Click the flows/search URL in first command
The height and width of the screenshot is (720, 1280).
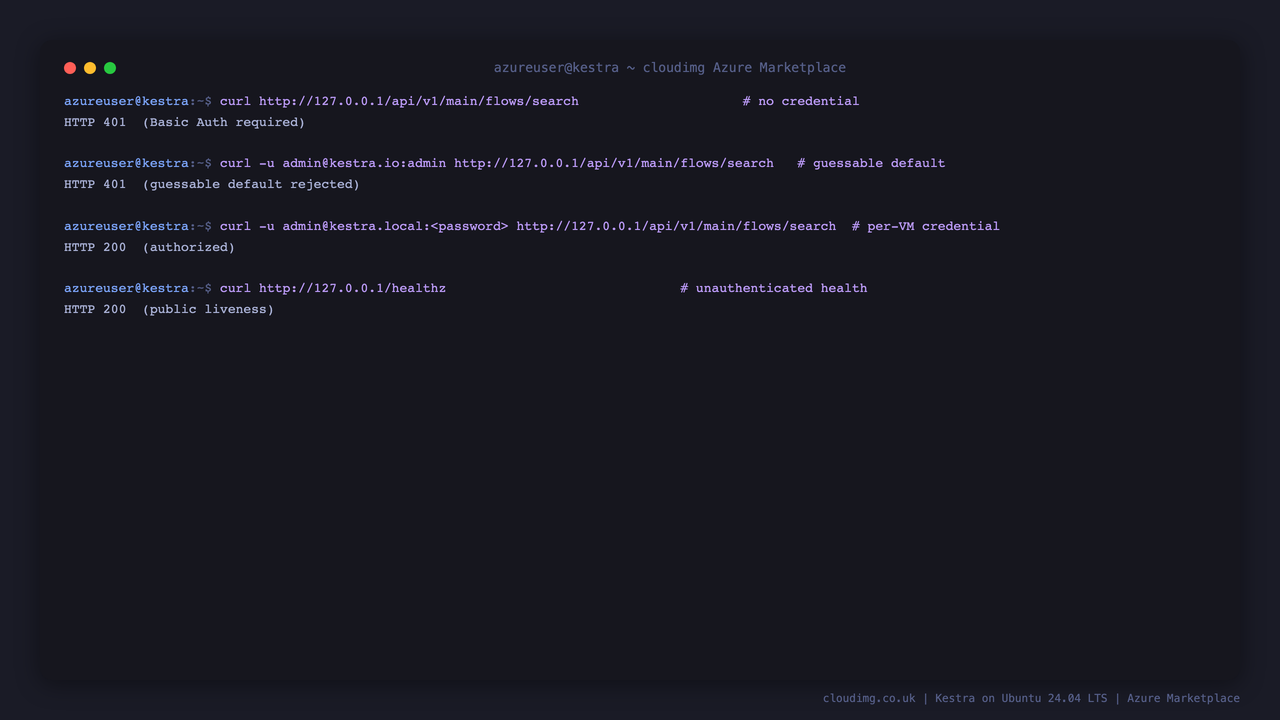419,101
